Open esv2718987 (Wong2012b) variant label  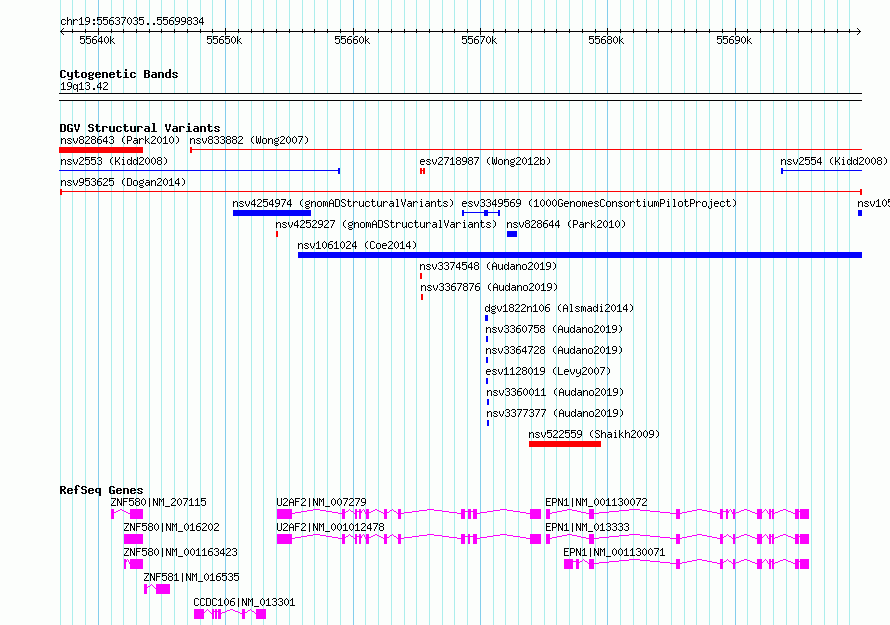tap(485, 161)
